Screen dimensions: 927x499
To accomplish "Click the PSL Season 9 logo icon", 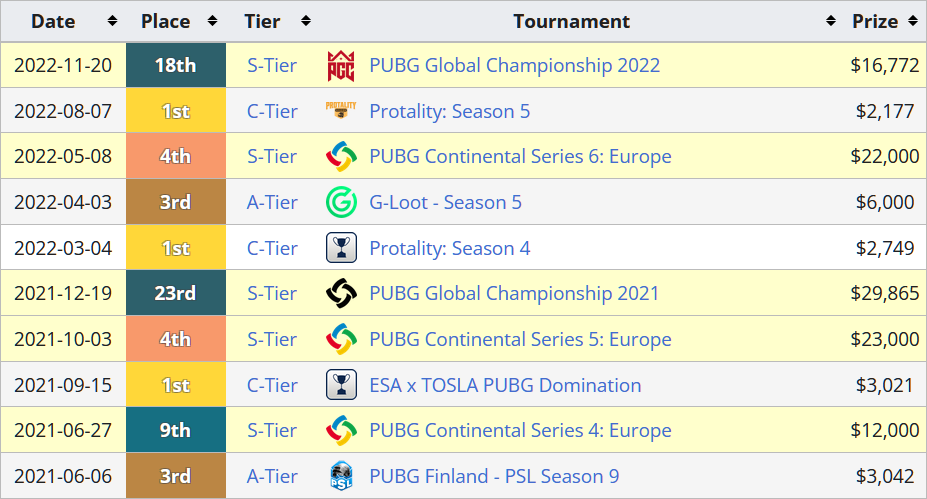I will [341, 476].
